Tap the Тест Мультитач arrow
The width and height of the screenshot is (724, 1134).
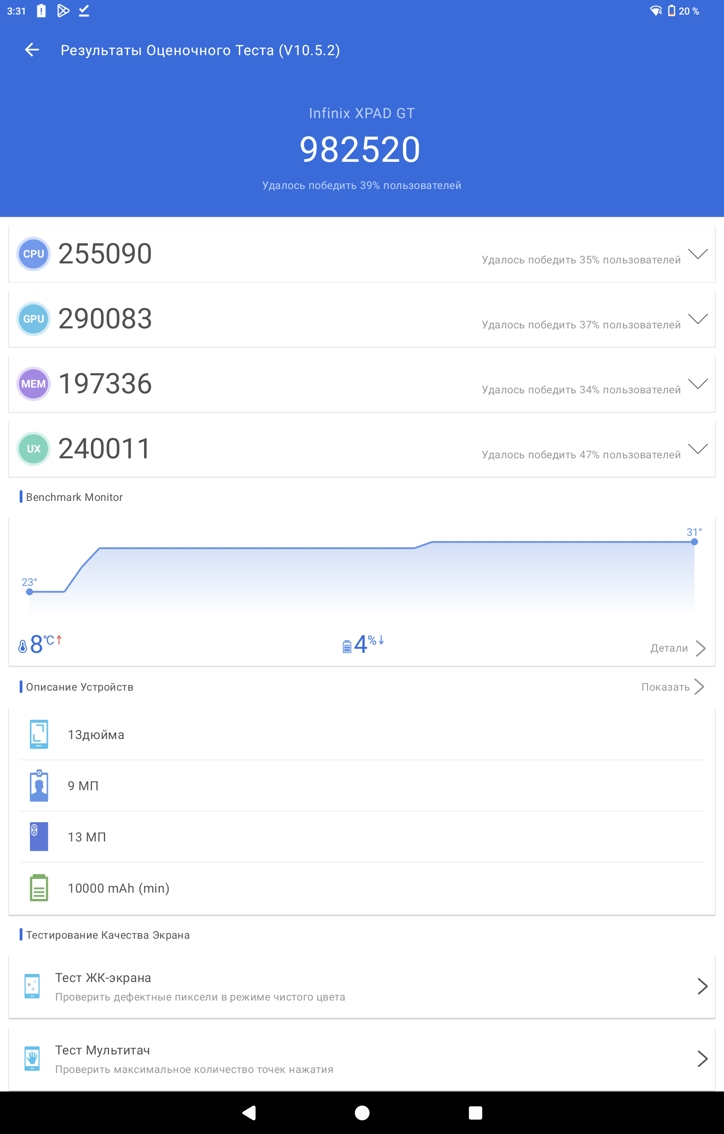pos(702,1059)
